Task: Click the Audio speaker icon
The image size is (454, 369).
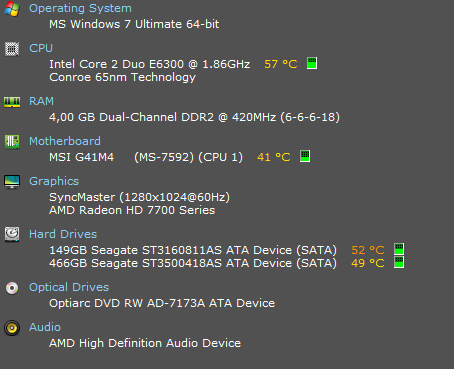Action: (12, 328)
